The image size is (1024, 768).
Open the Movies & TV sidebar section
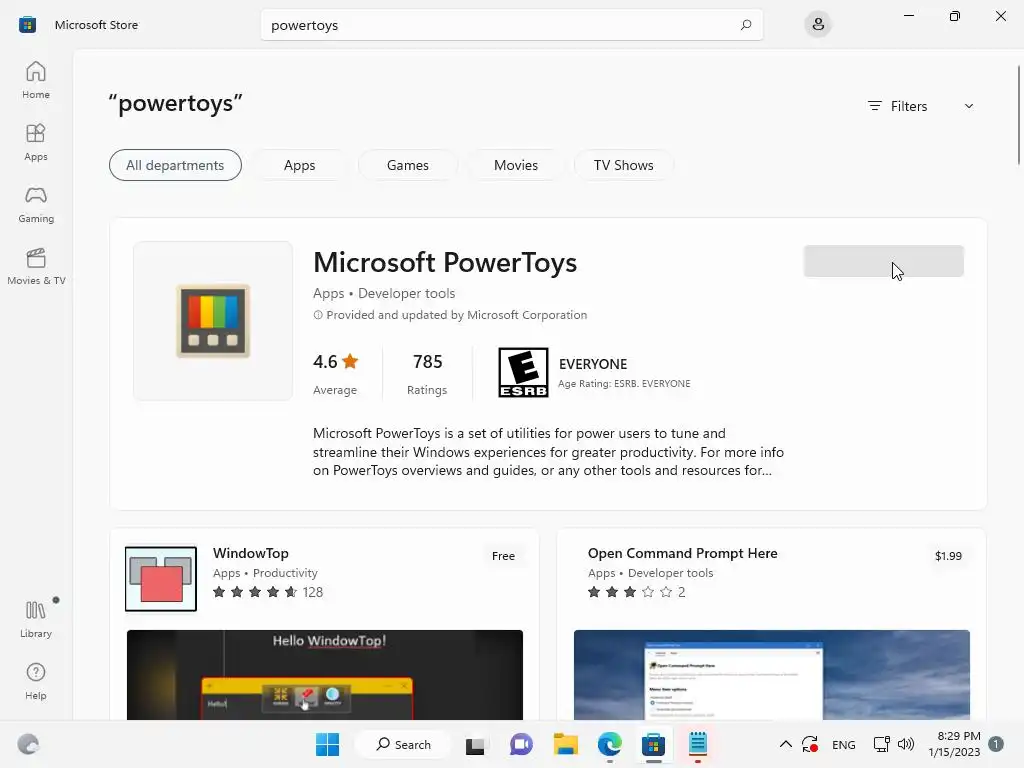[x=36, y=266]
